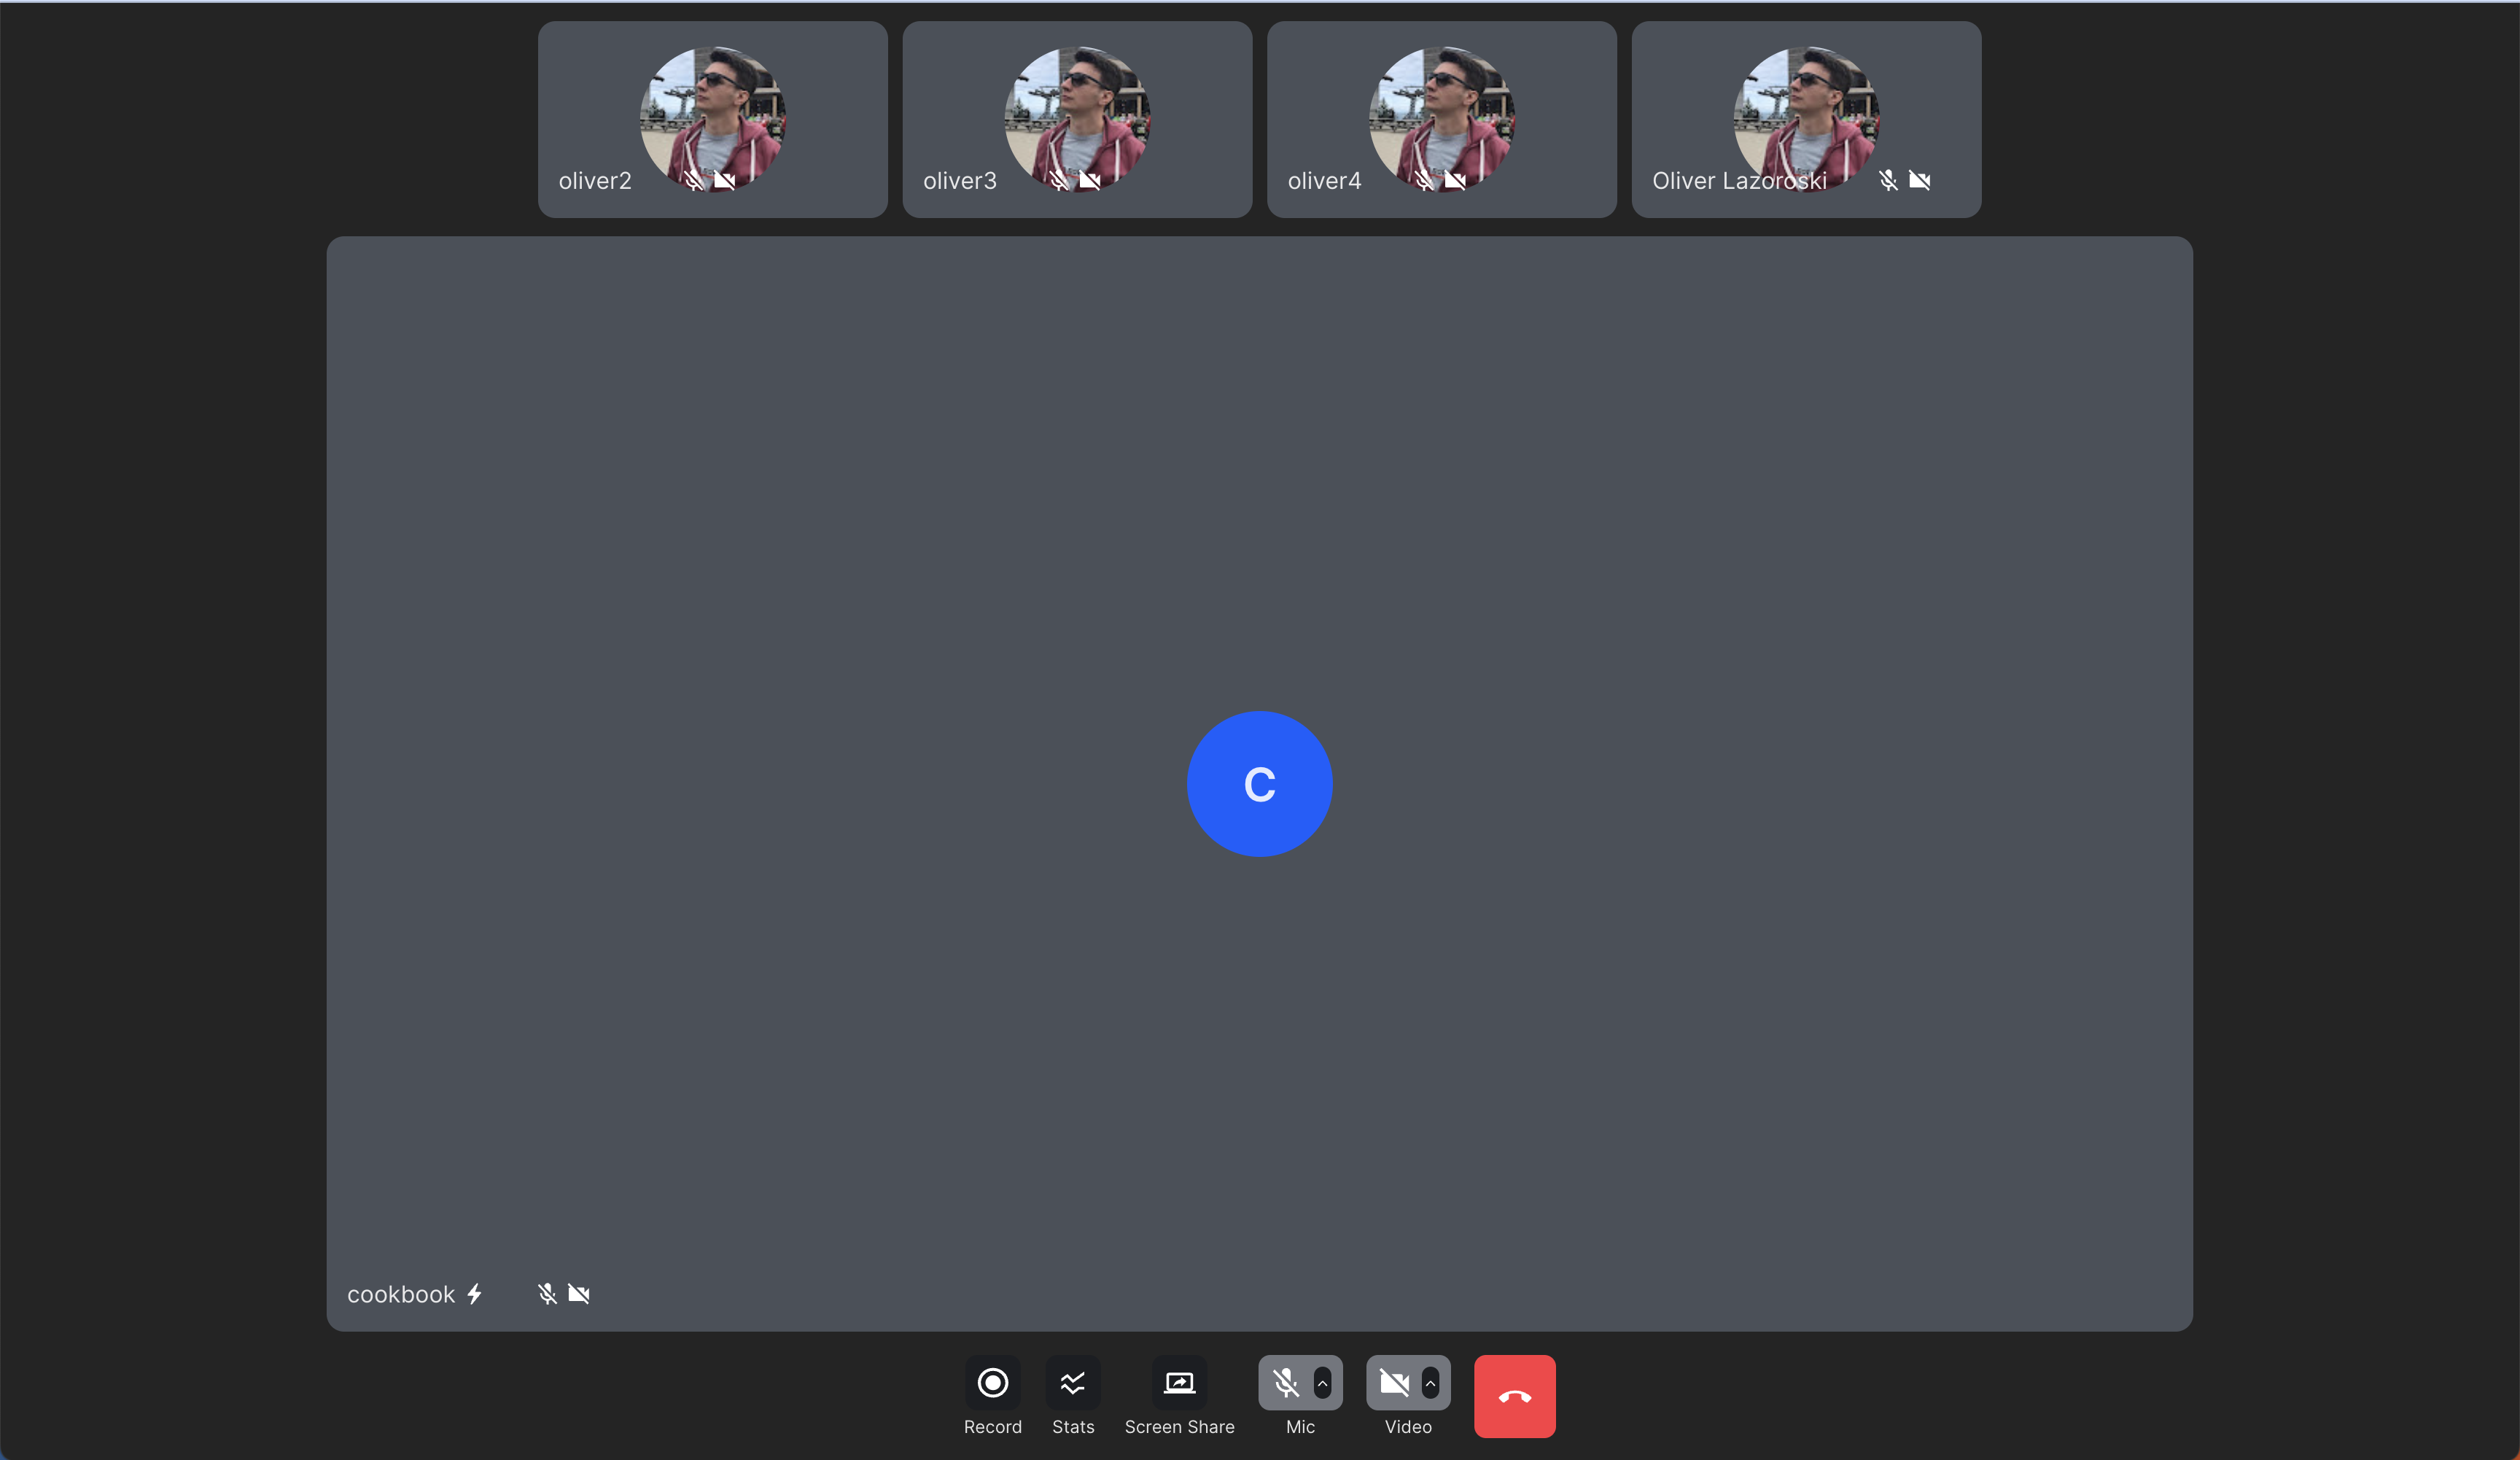Open the Mic device selection dropdown
The height and width of the screenshot is (1460, 2520).
point(1321,1383)
